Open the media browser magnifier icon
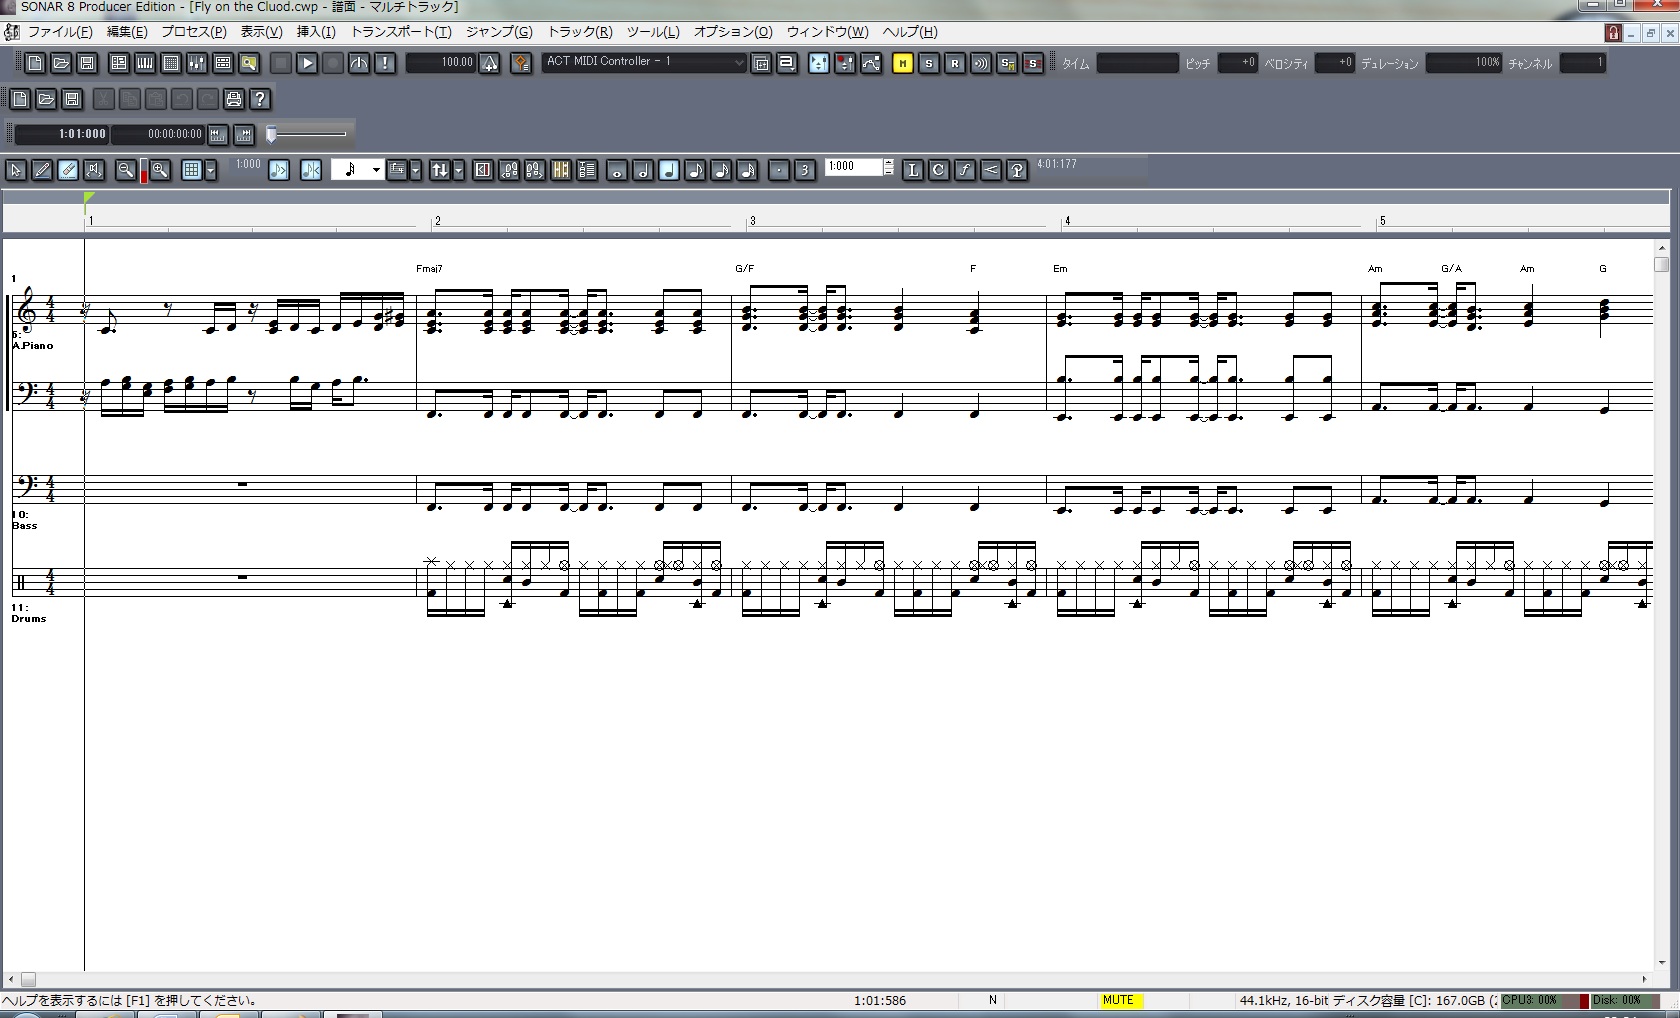Image resolution: width=1680 pixels, height=1018 pixels. coord(249,63)
